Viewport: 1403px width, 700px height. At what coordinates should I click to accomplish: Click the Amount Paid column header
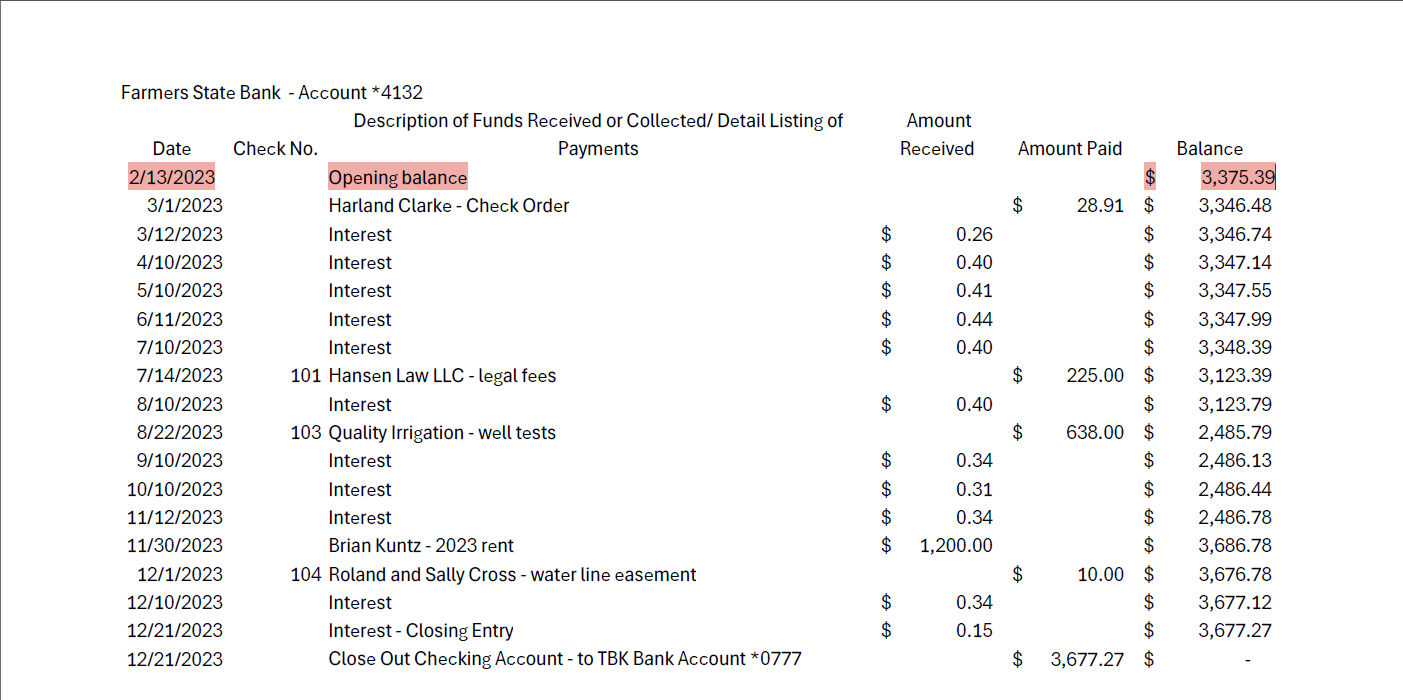1070,149
